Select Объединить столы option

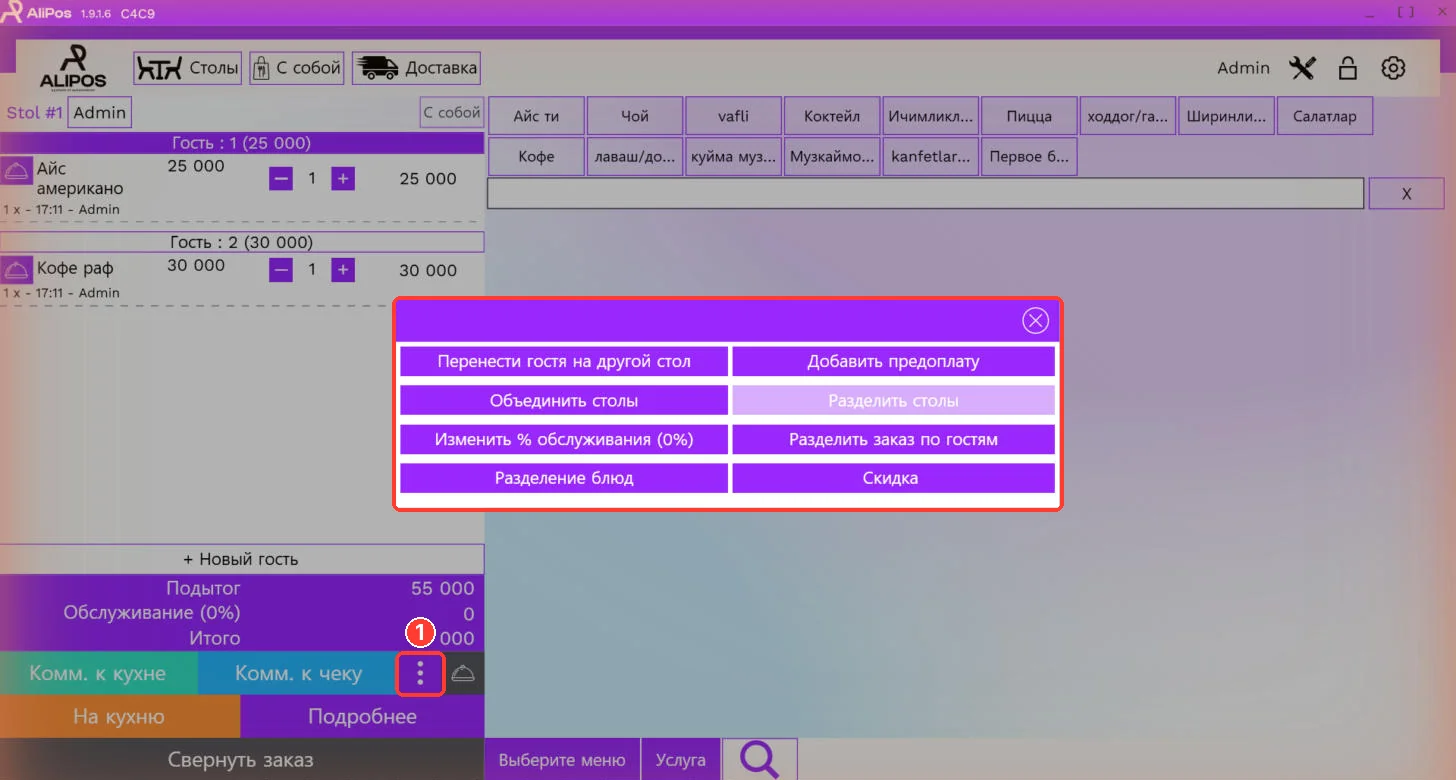coord(564,400)
